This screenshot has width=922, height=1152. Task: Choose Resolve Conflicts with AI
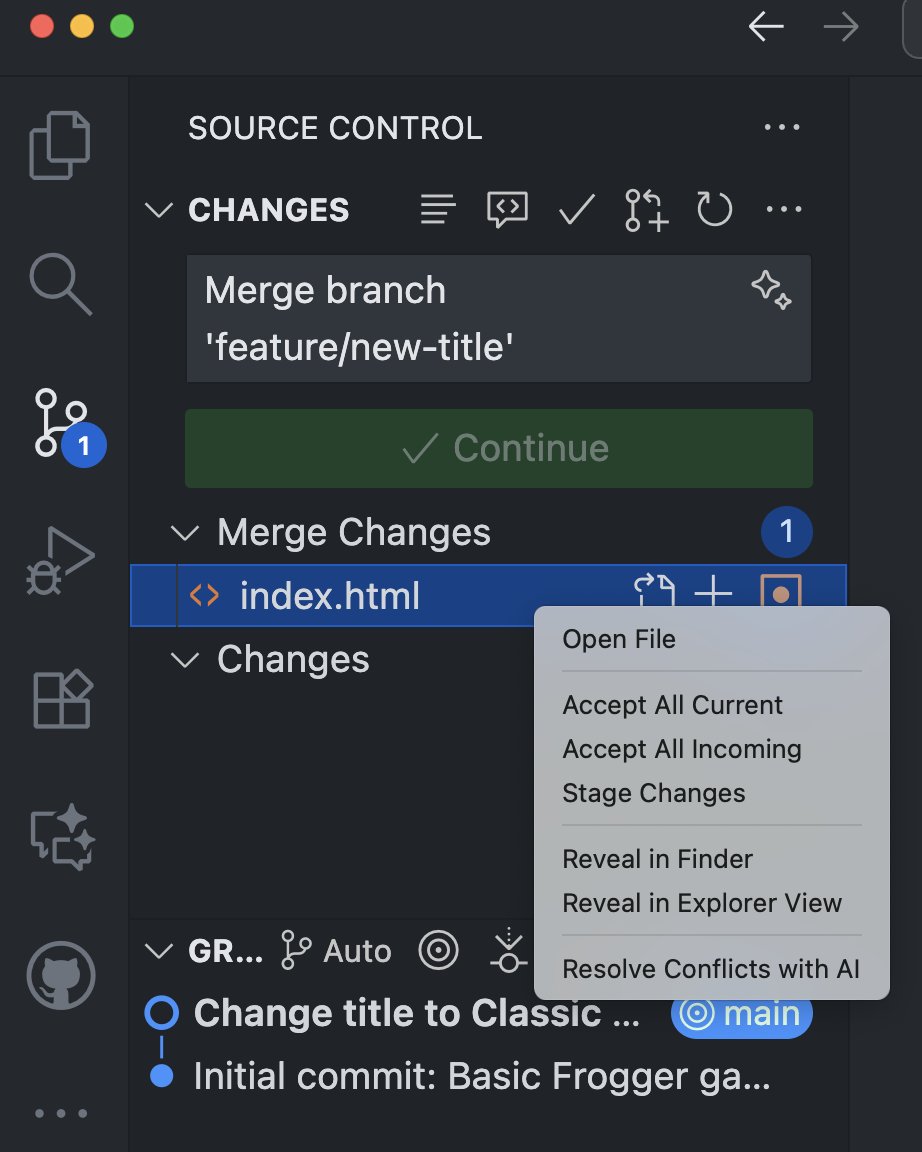point(710,969)
